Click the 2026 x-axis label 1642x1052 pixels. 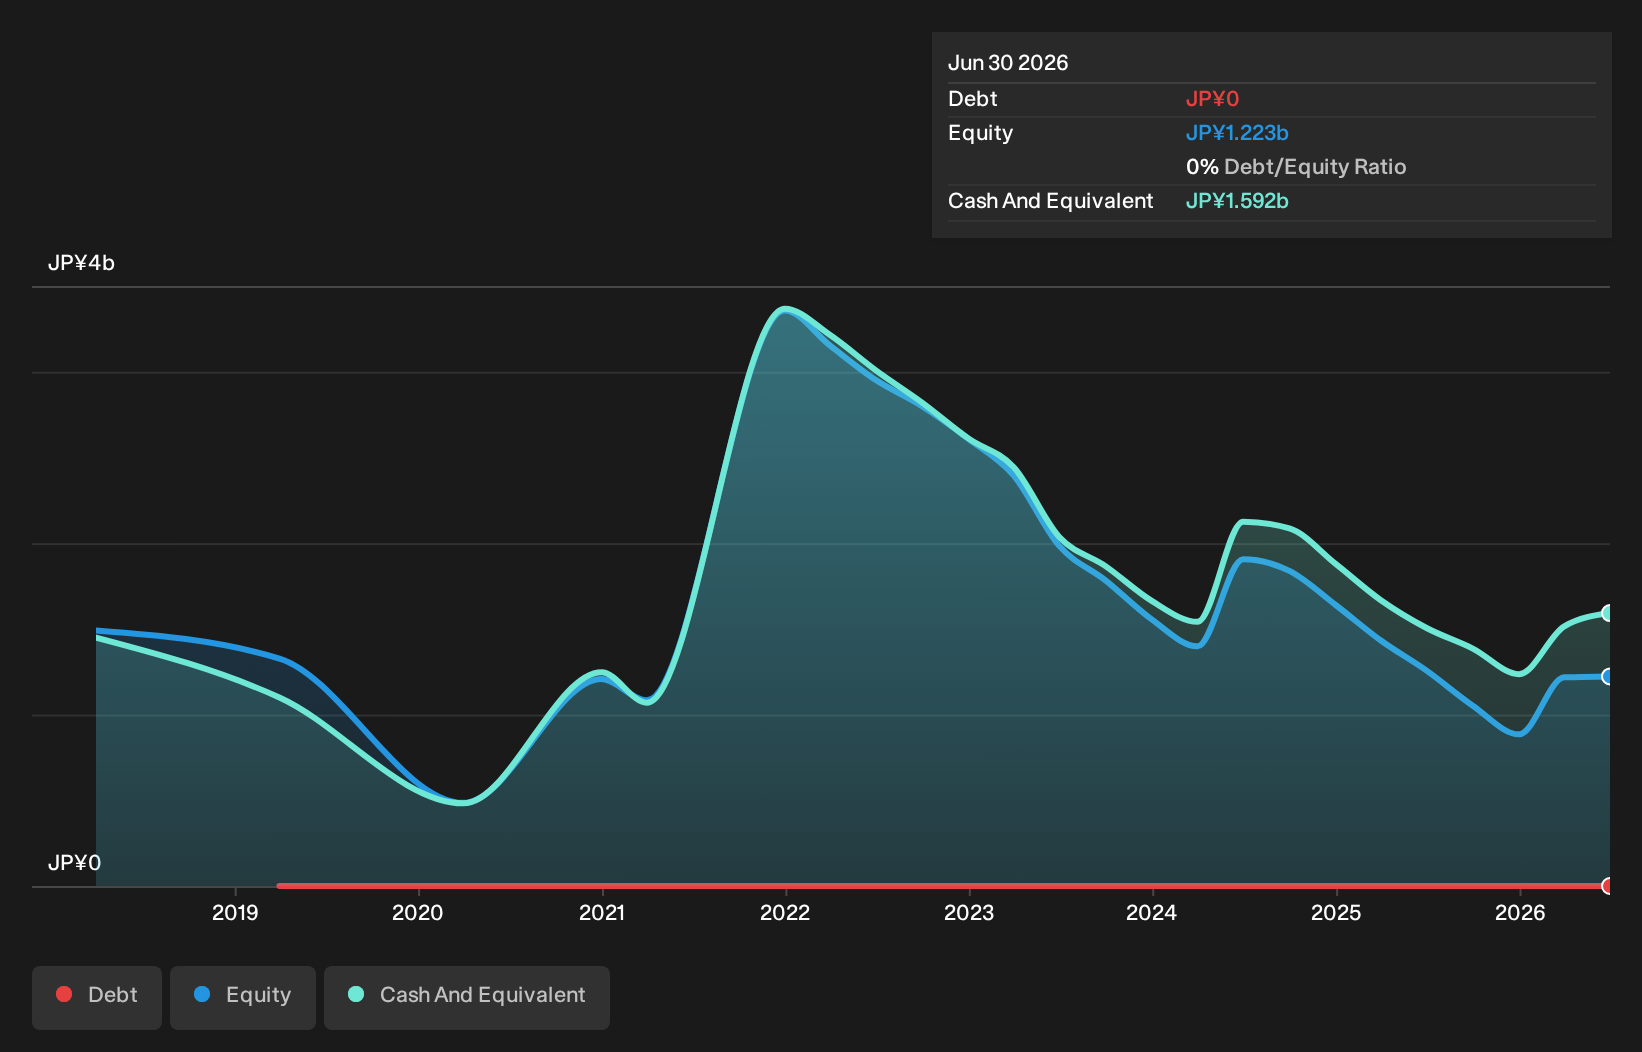click(x=1520, y=913)
